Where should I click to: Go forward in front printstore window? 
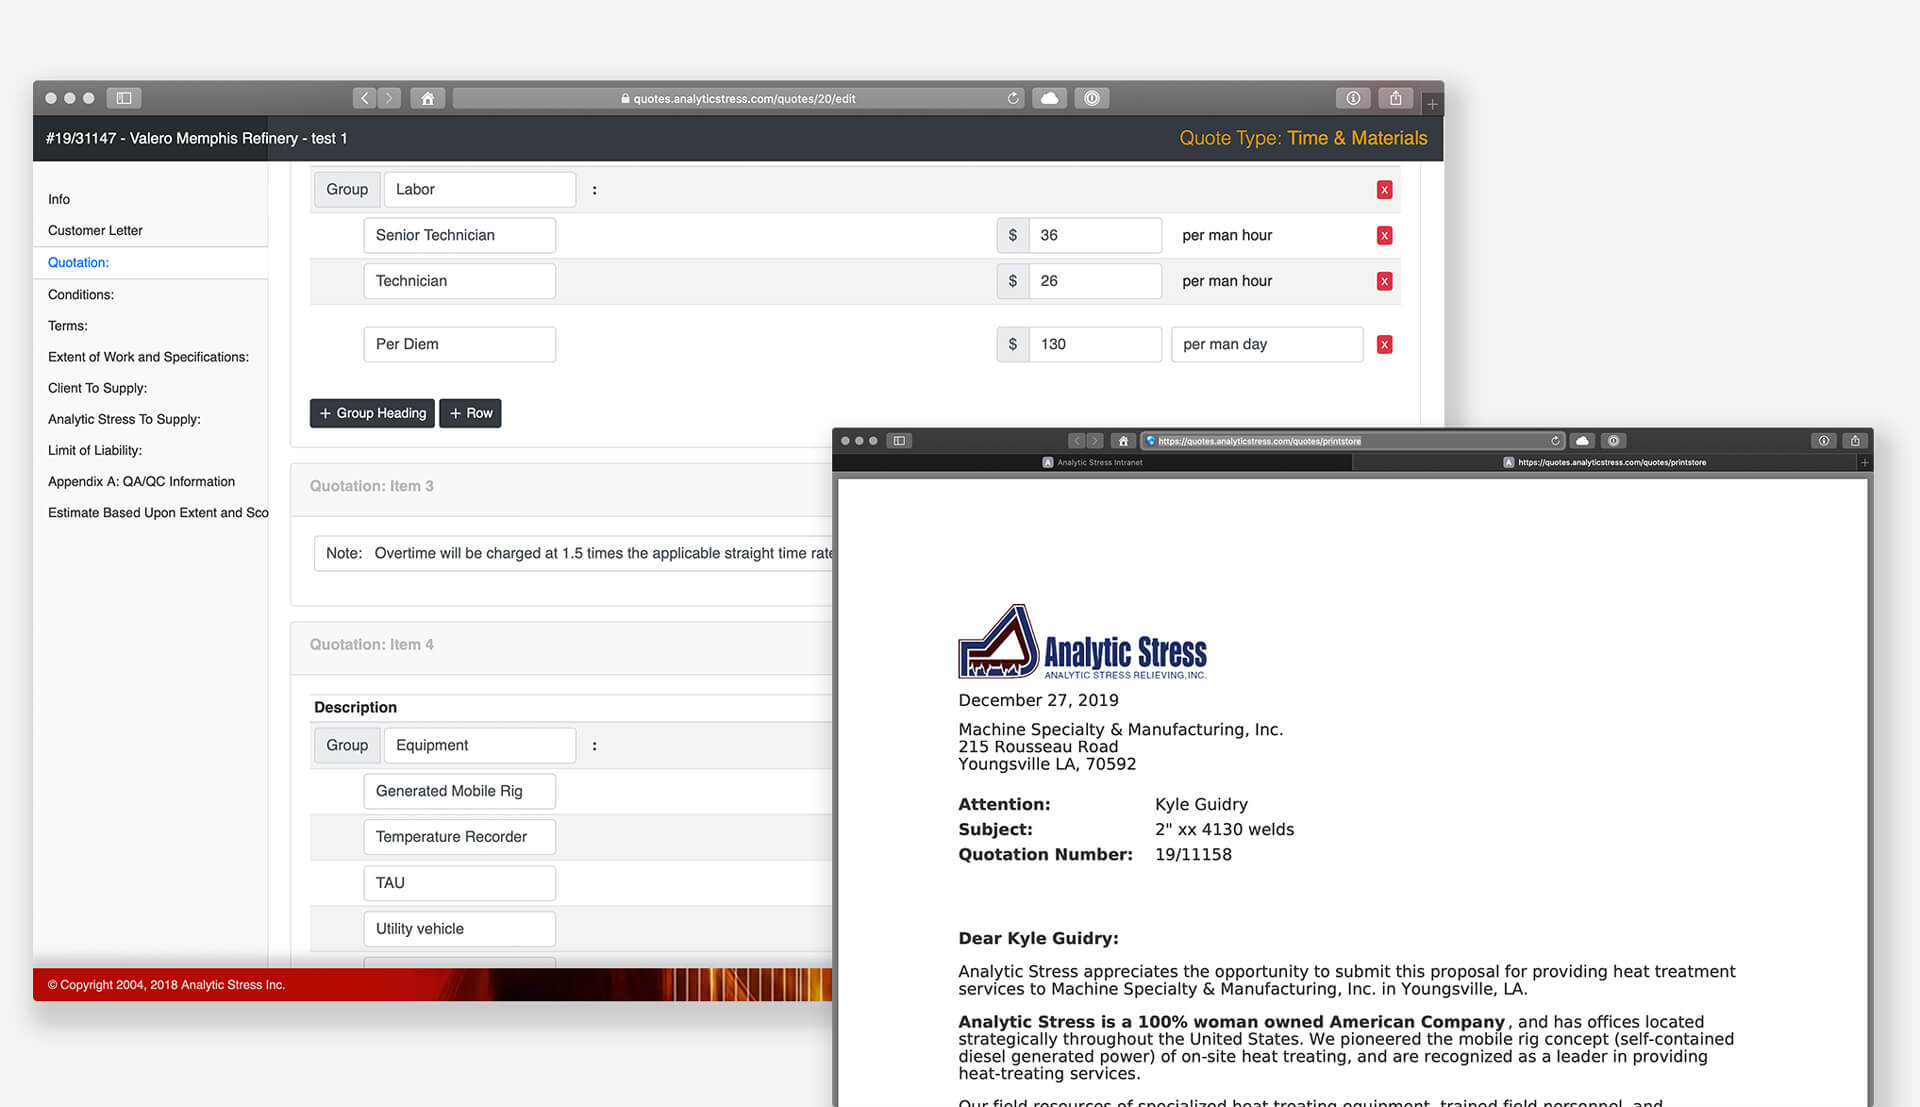(1095, 441)
